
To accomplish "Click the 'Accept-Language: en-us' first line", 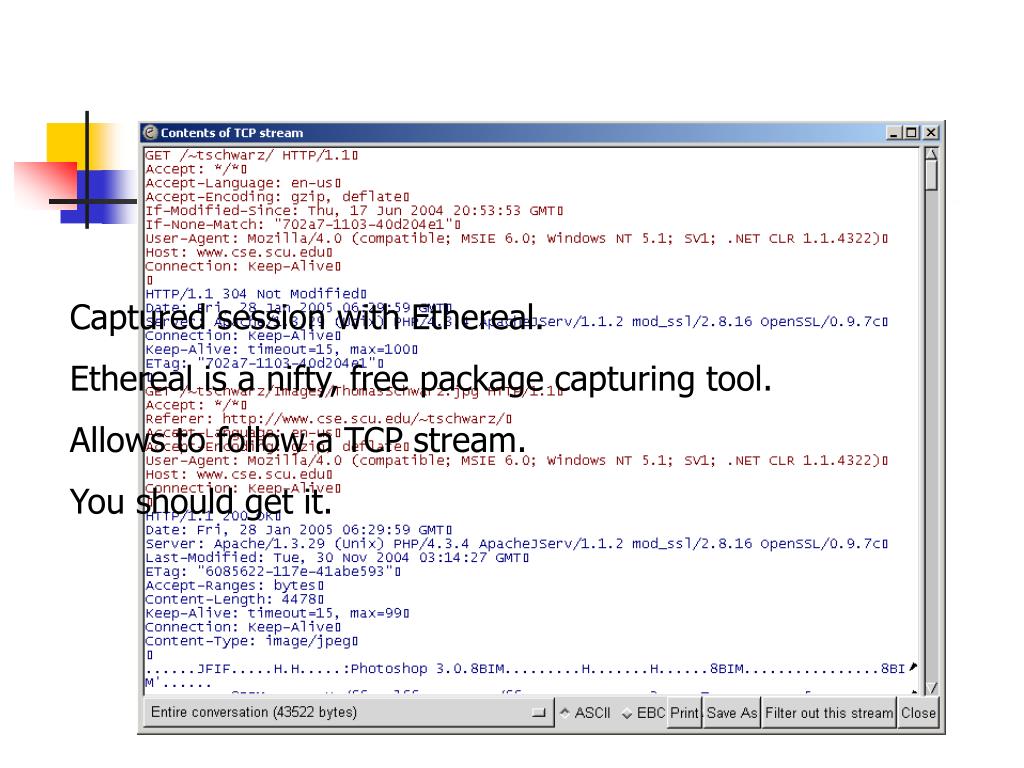I will click(243, 184).
